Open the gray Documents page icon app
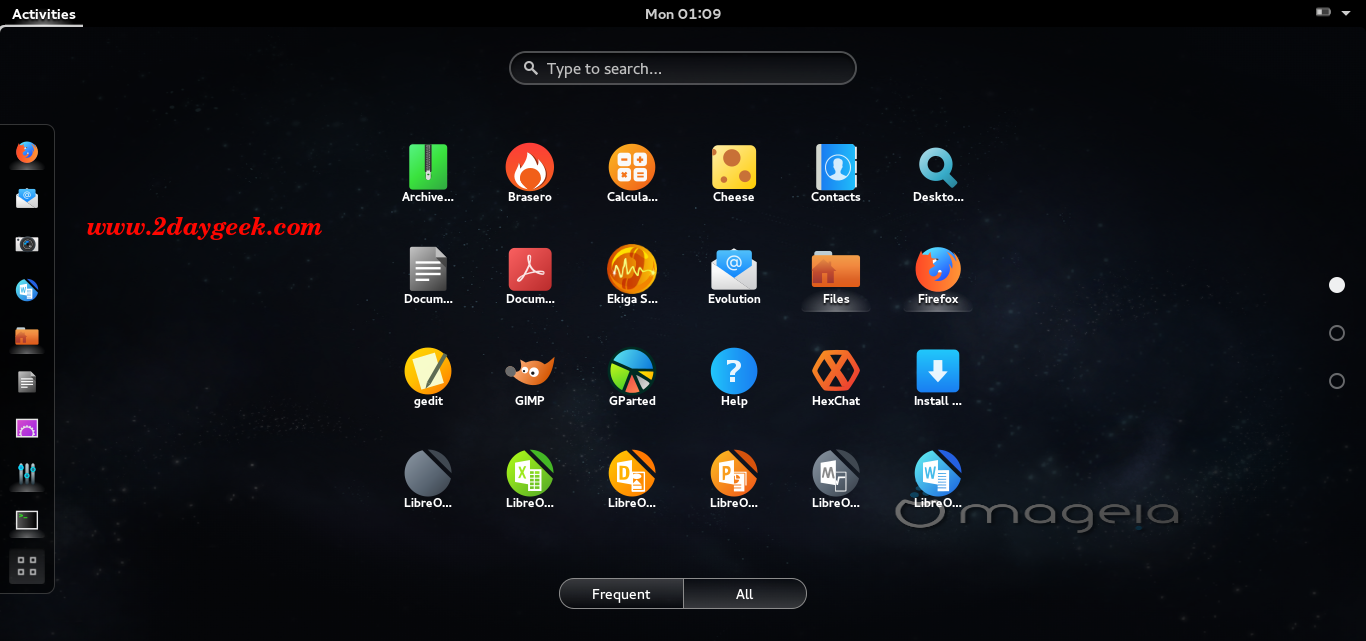Viewport: 1366px width, 641px height. tap(428, 269)
